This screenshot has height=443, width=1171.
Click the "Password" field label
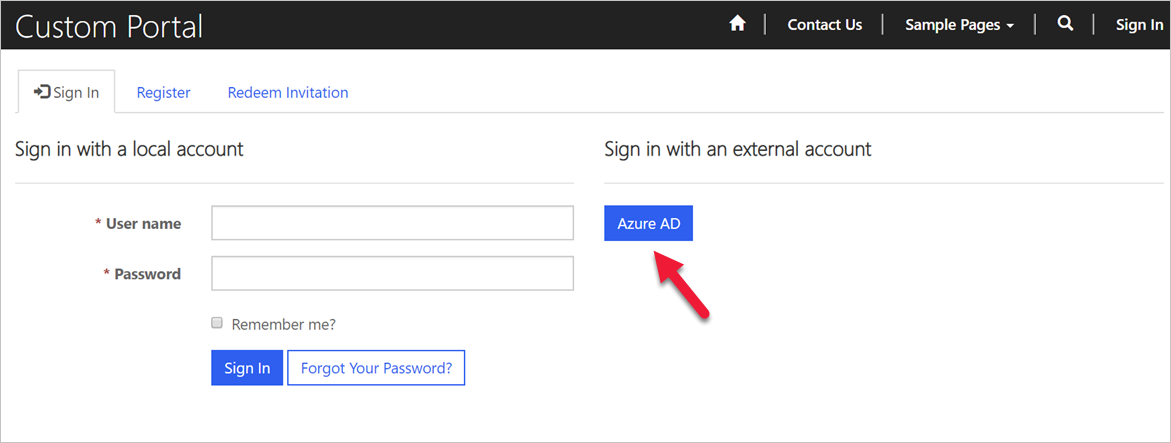(147, 274)
